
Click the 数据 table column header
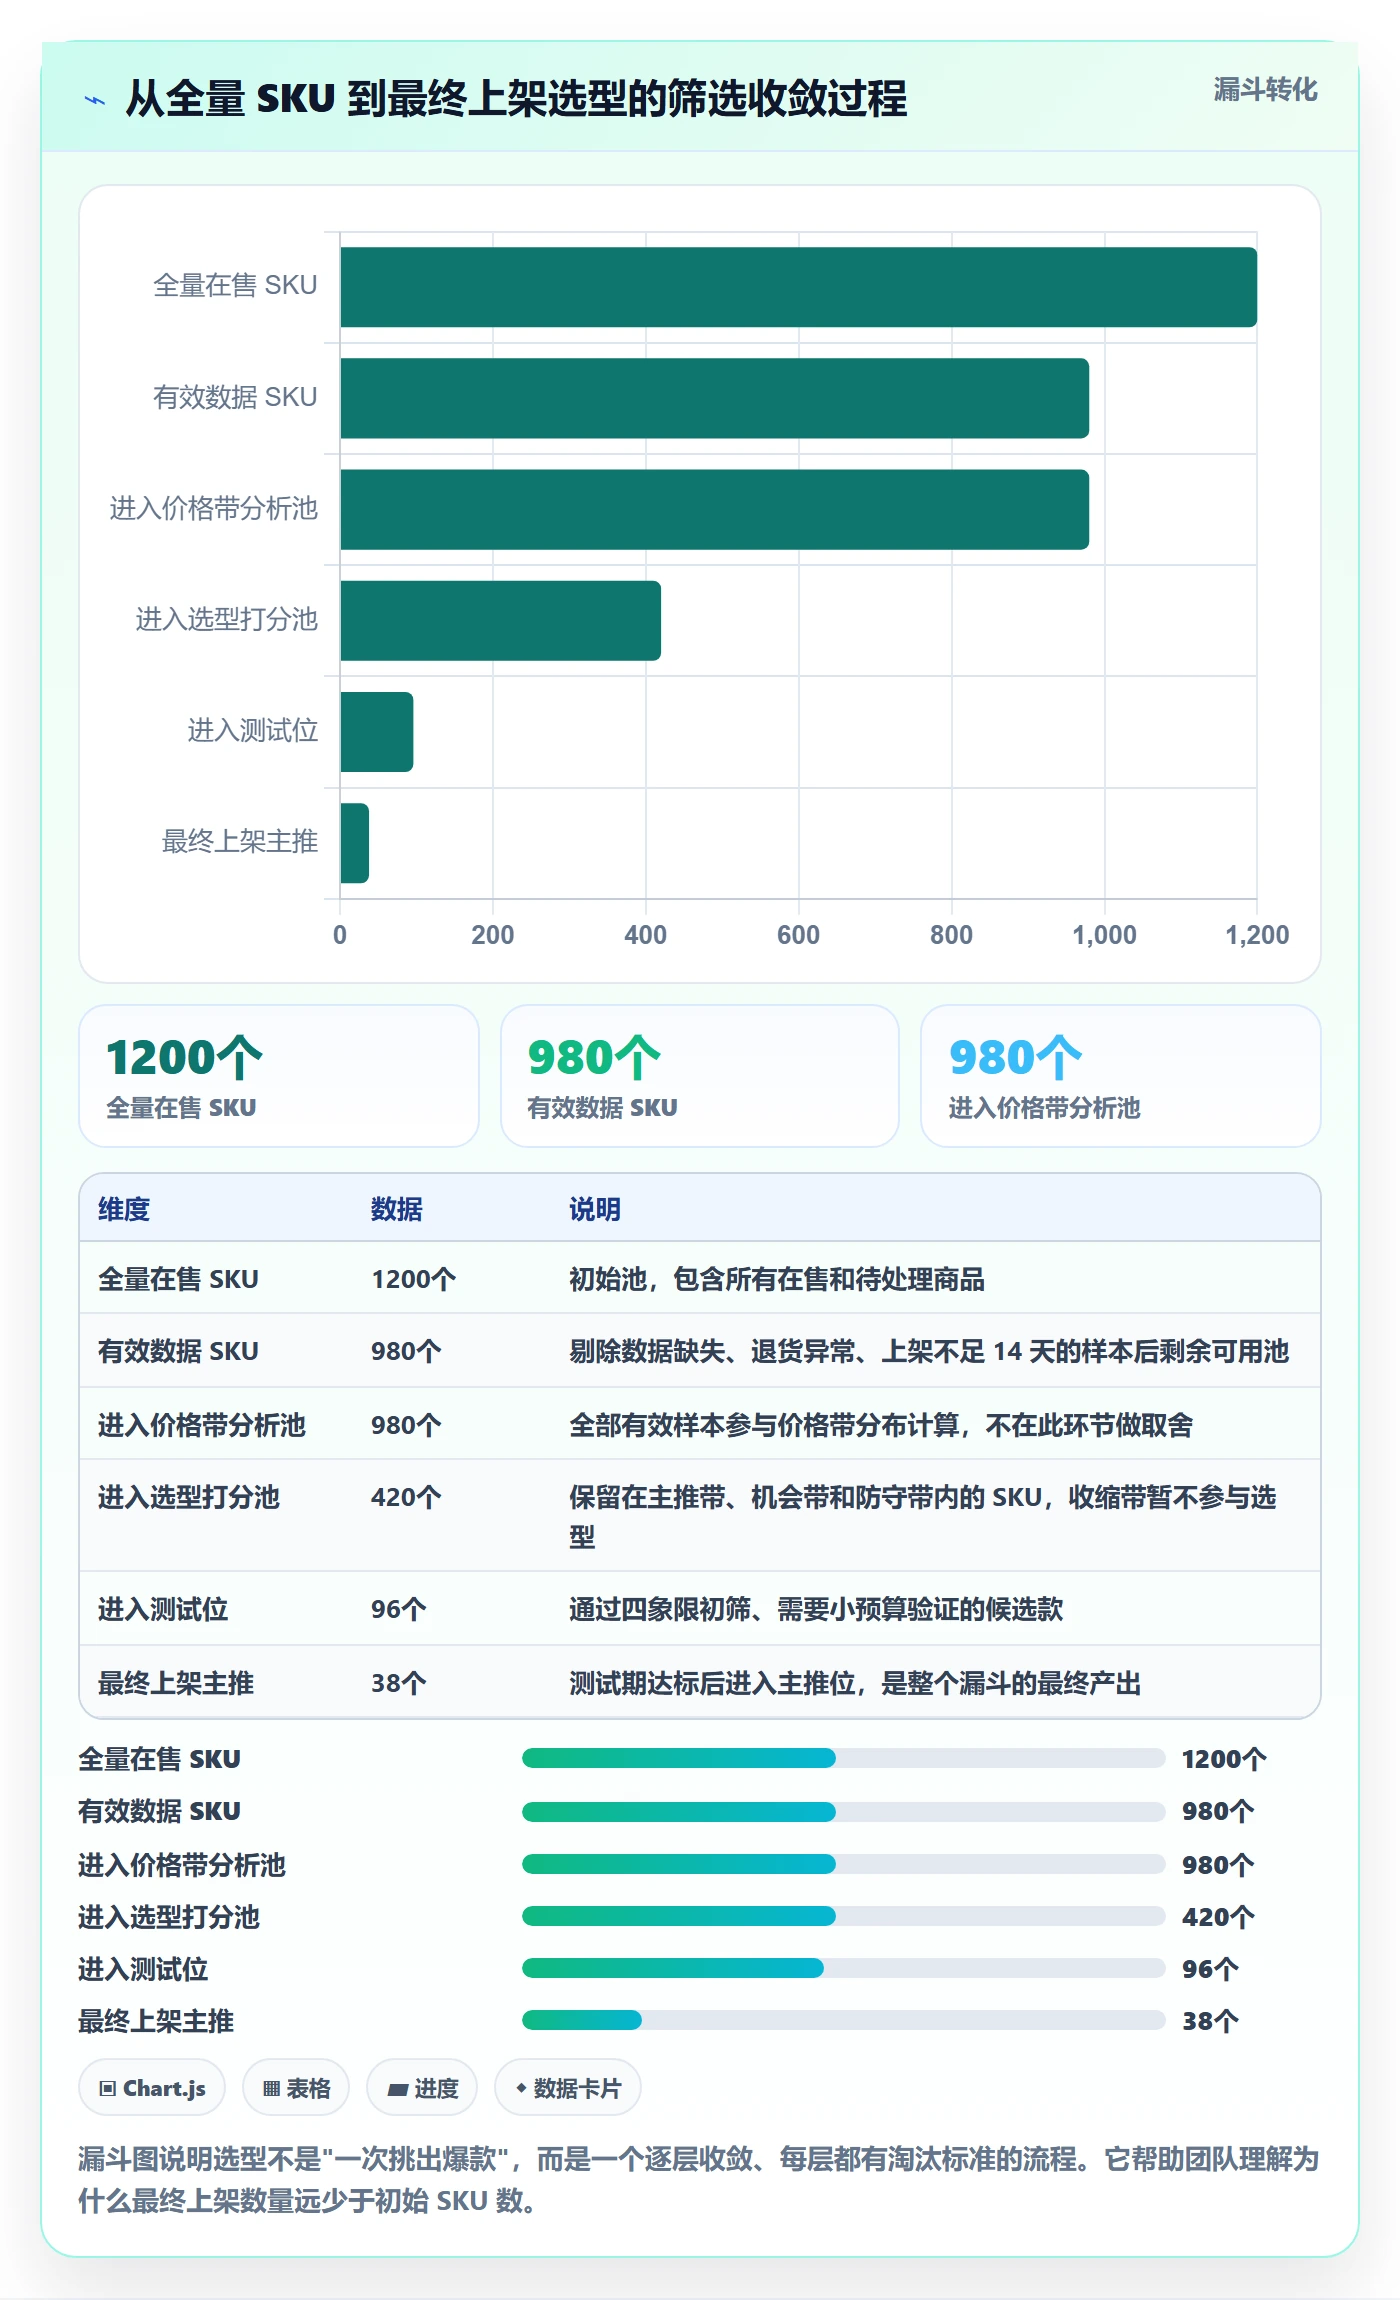tap(397, 1209)
